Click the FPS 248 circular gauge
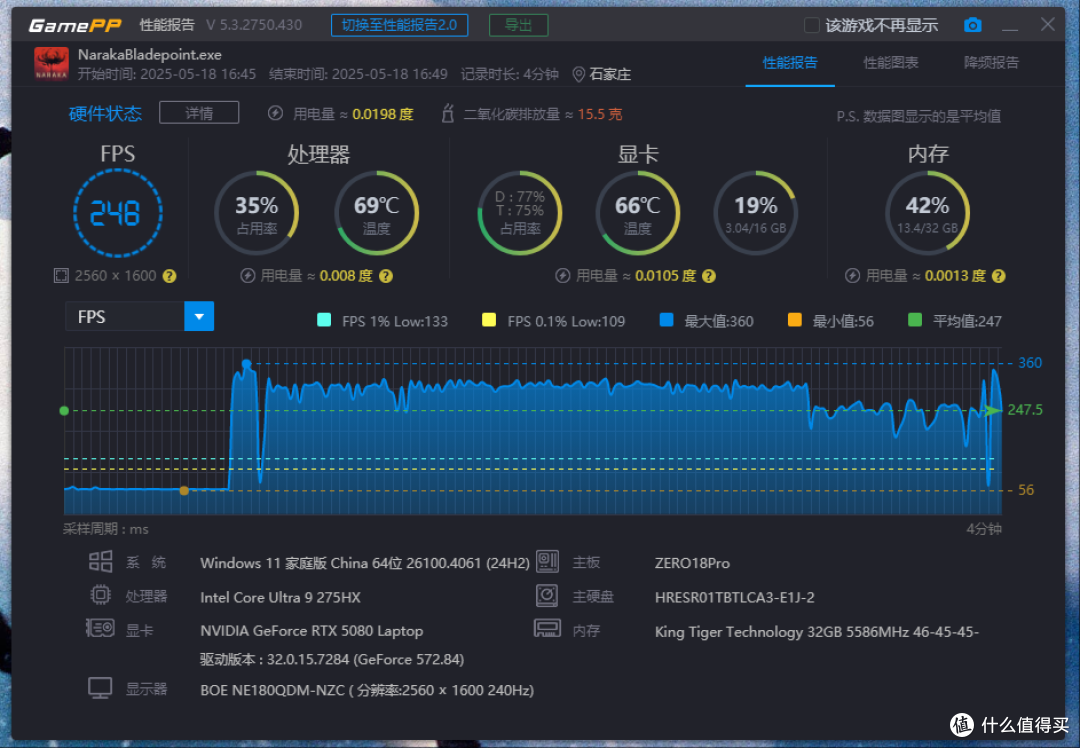The image size is (1080, 748). (118, 214)
